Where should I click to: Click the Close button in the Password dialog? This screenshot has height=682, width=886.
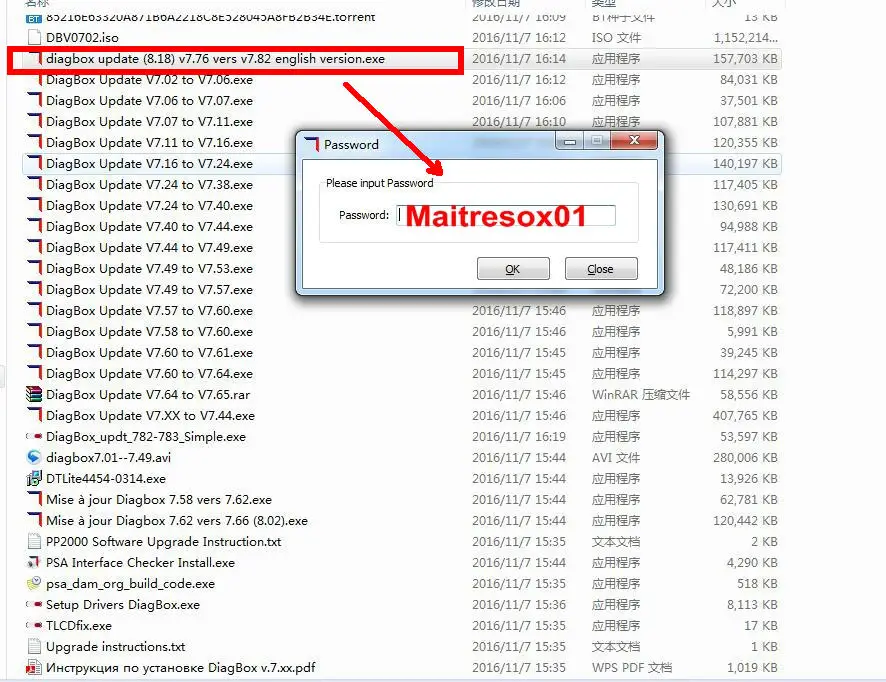click(x=601, y=269)
